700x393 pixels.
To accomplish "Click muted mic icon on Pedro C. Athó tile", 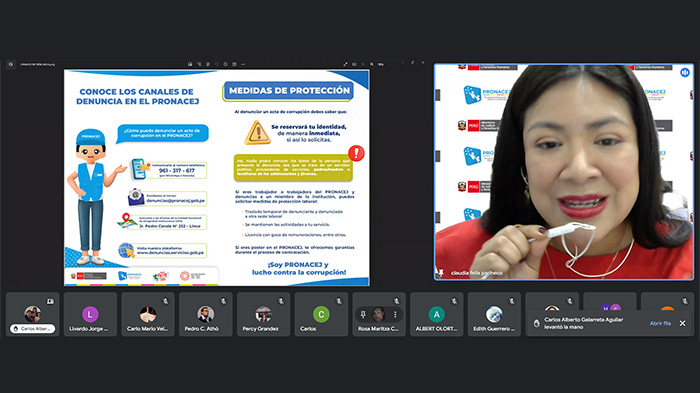I will click(x=223, y=301).
